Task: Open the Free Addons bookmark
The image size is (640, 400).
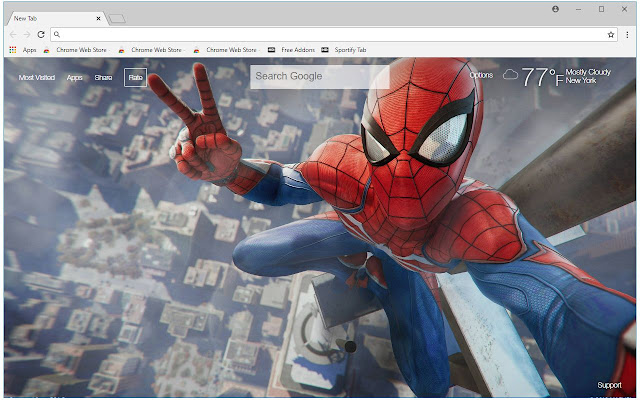Action: pos(291,50)
